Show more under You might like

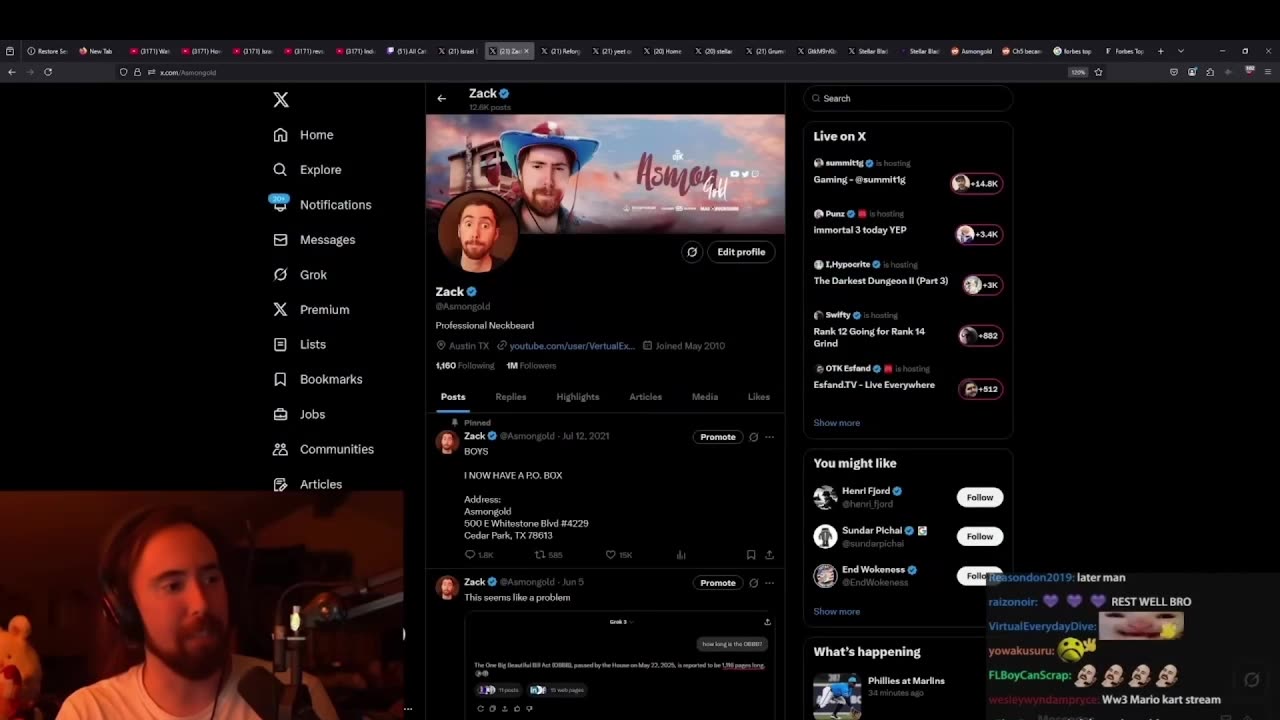(837, 612)
